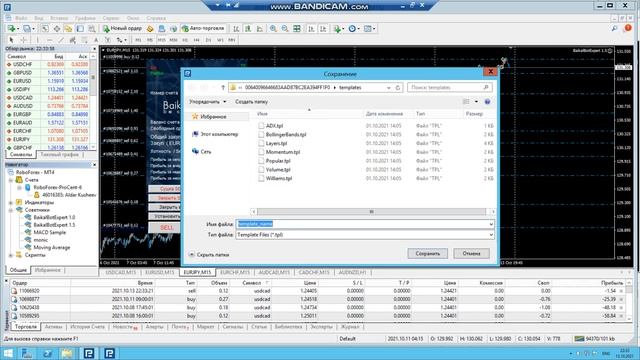The height and width of the screenshot is (360, 640).
Task: Open the Графики menu
Action: tap(85, 18)
